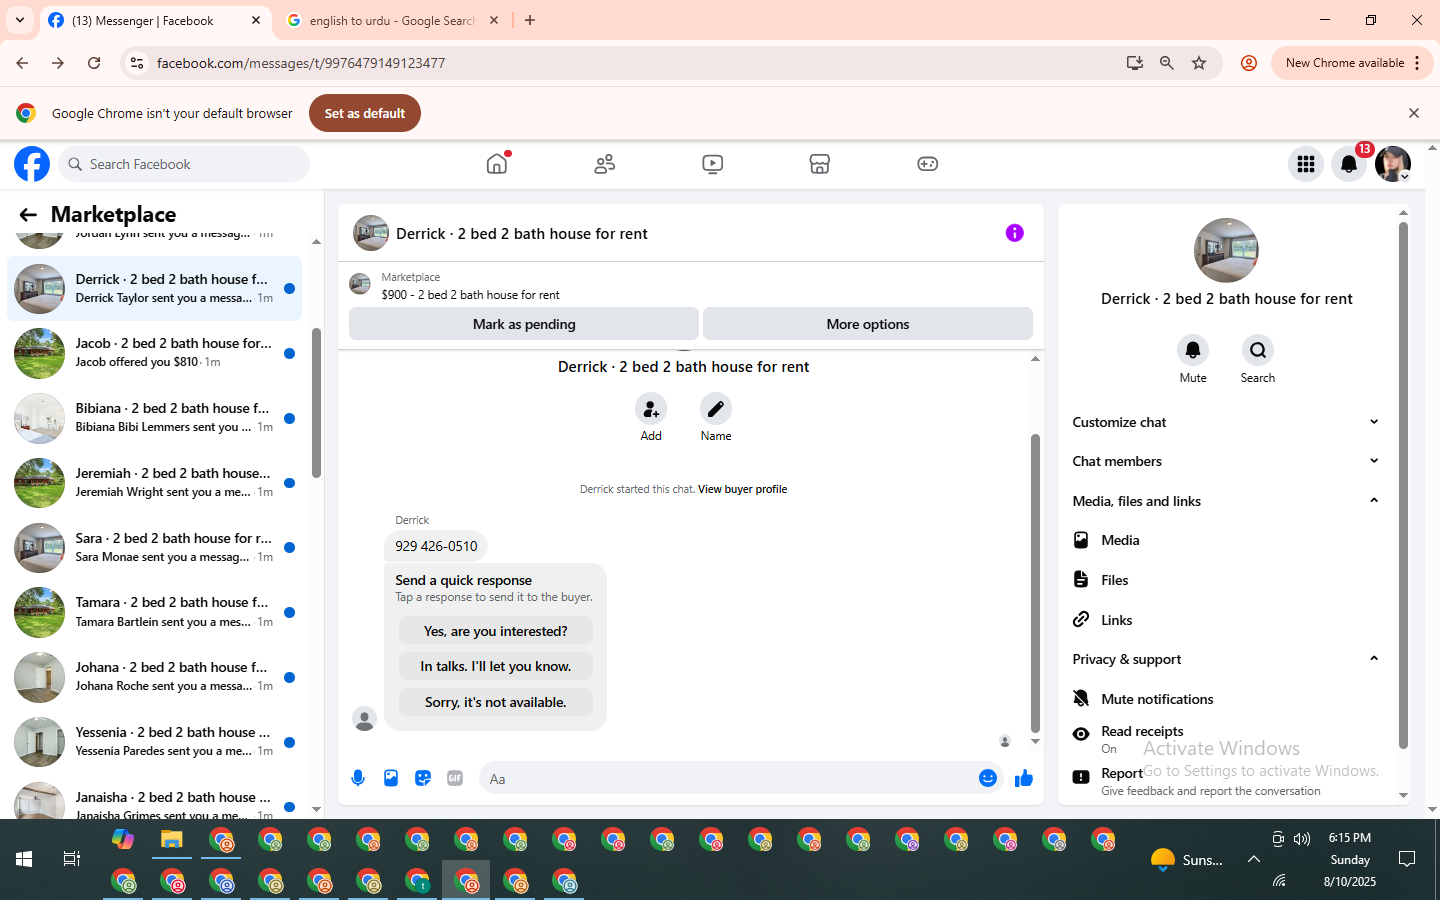Send quick response In talks. I'll let you know.

pyautogui.click(x=496, y=666)
